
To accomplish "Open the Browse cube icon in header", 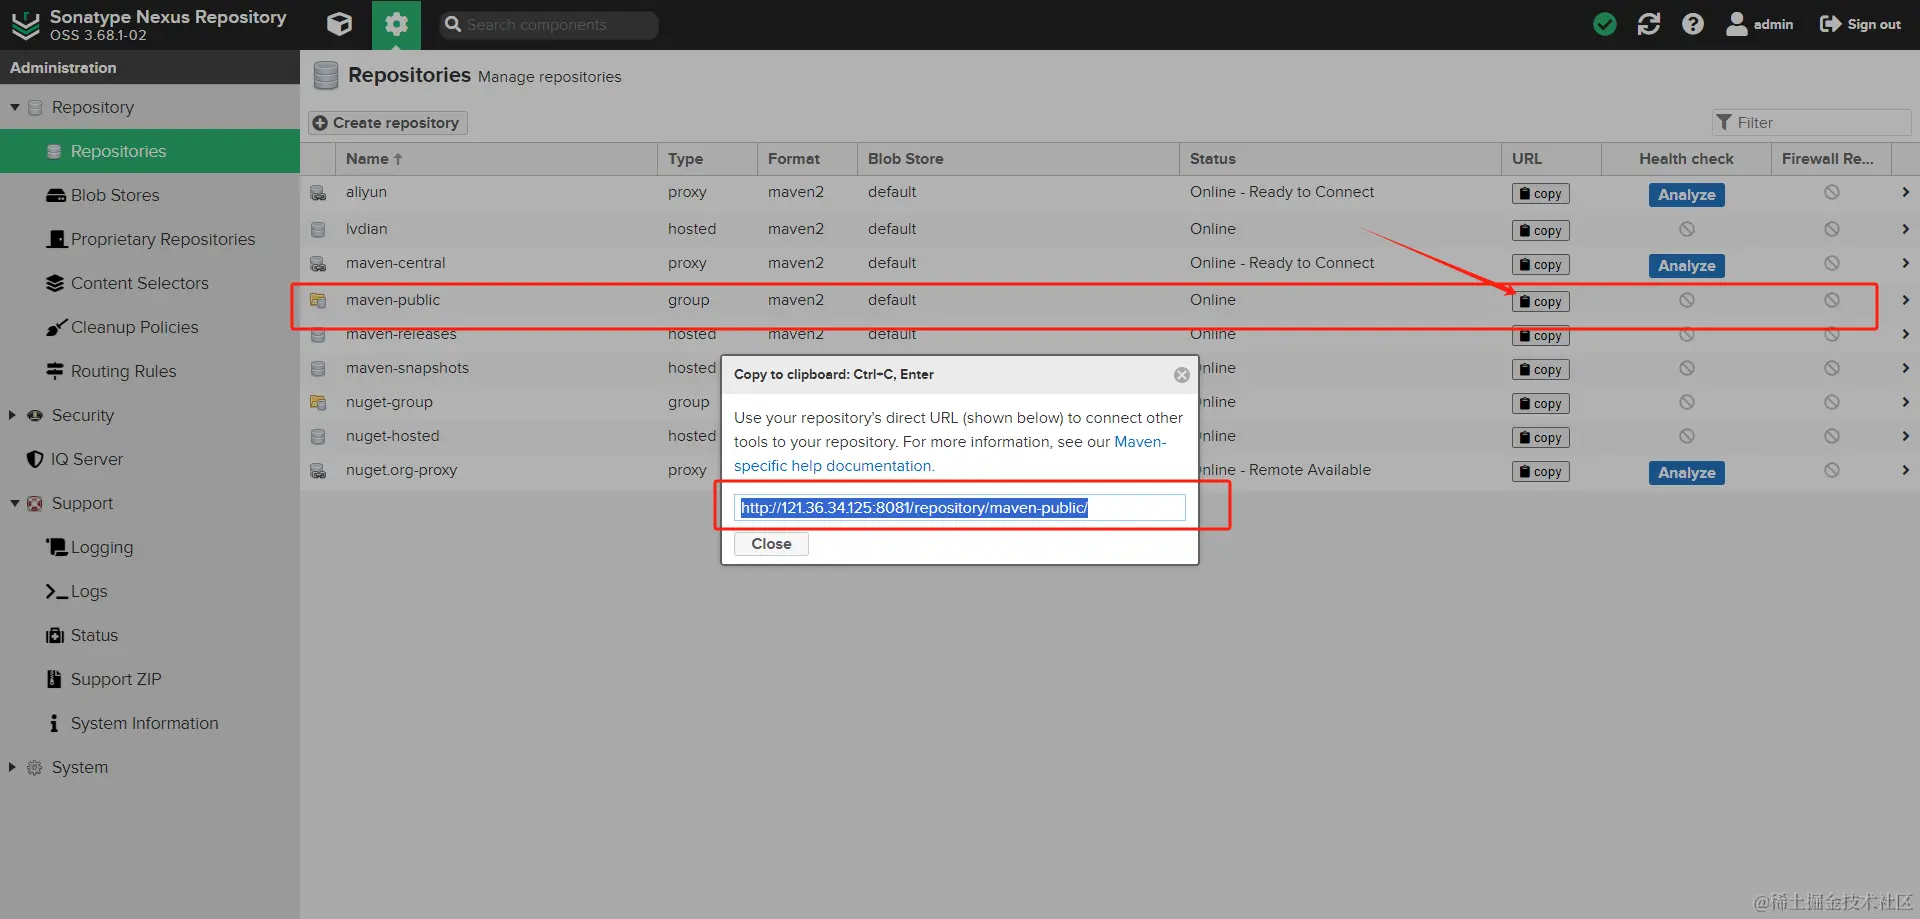I will pos(339,24).
